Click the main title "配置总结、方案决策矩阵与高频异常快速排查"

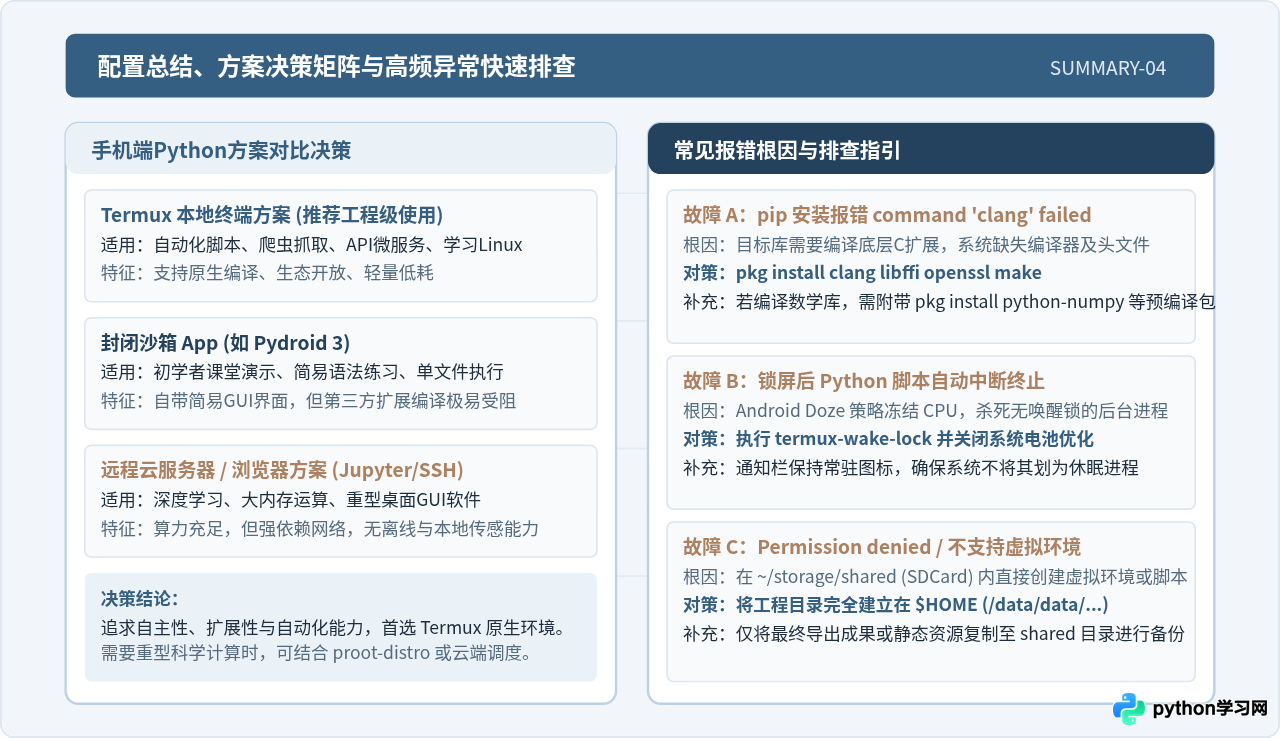[x=336, y=67]
